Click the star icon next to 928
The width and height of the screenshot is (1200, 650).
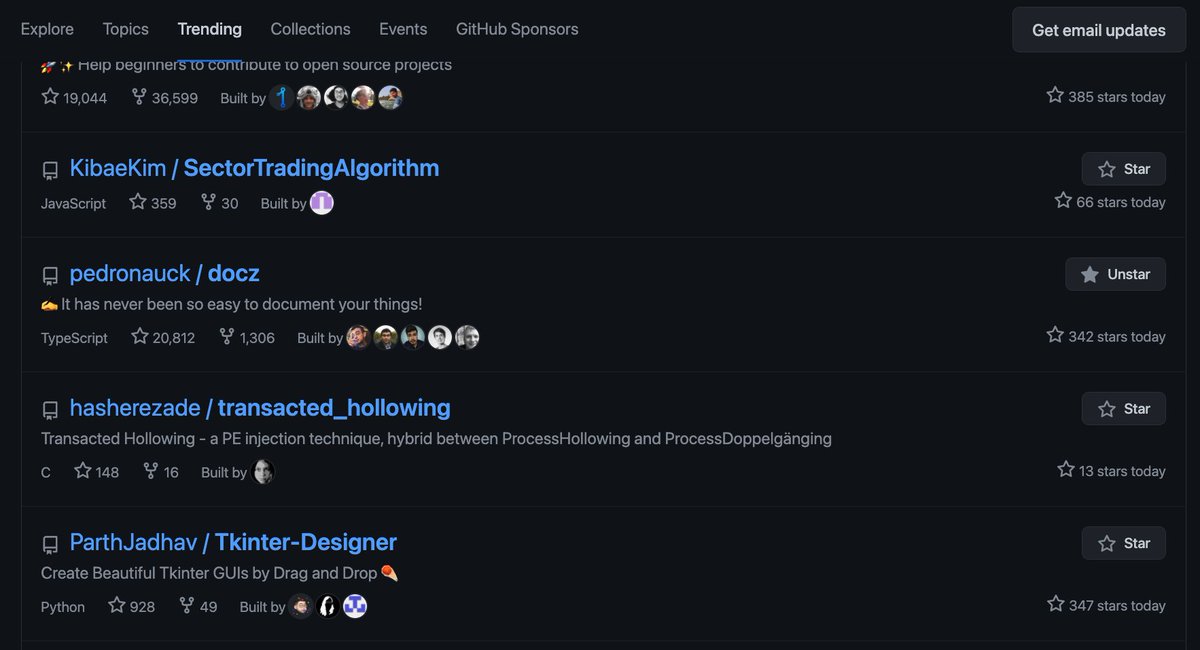[x=115, y=606]
